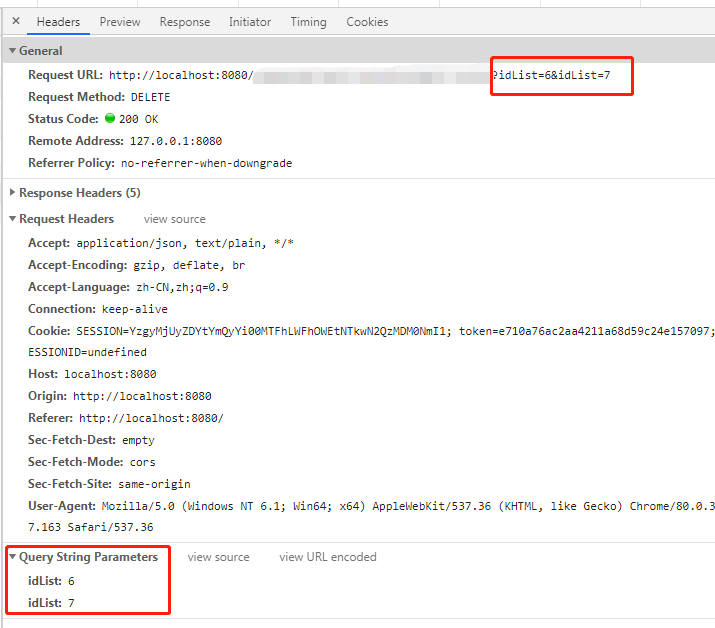Close the request details panel
The height and width of the screenshot is (628, 715).
click(16, 21)
